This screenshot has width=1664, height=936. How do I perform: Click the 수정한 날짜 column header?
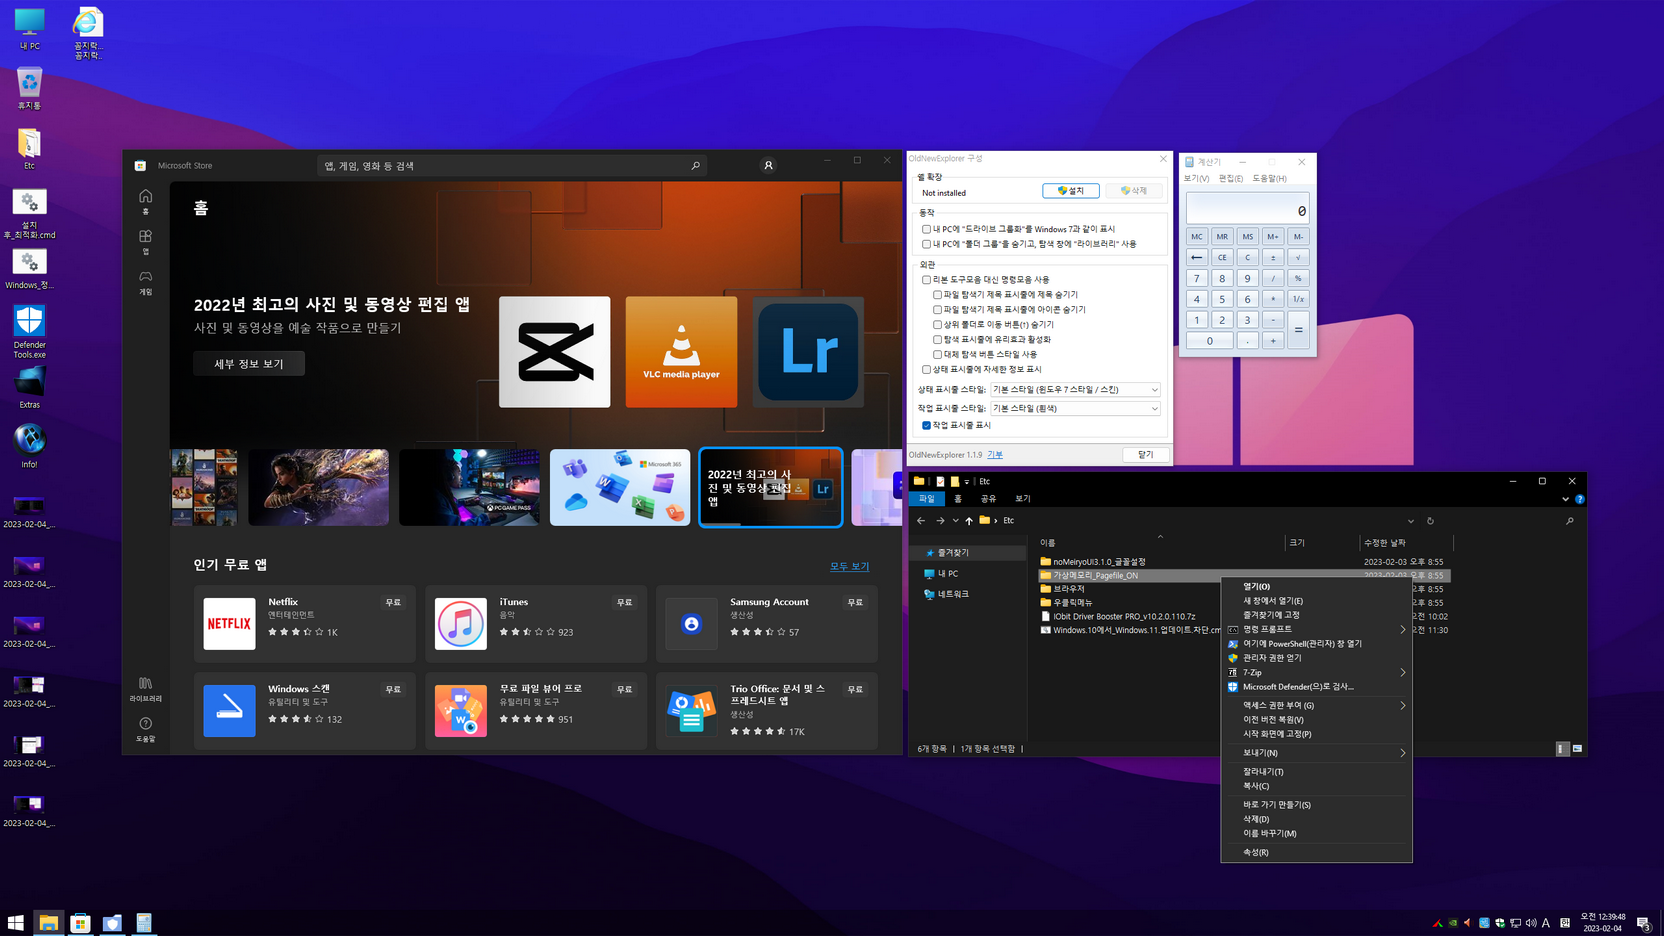(x=1406, y=542)
